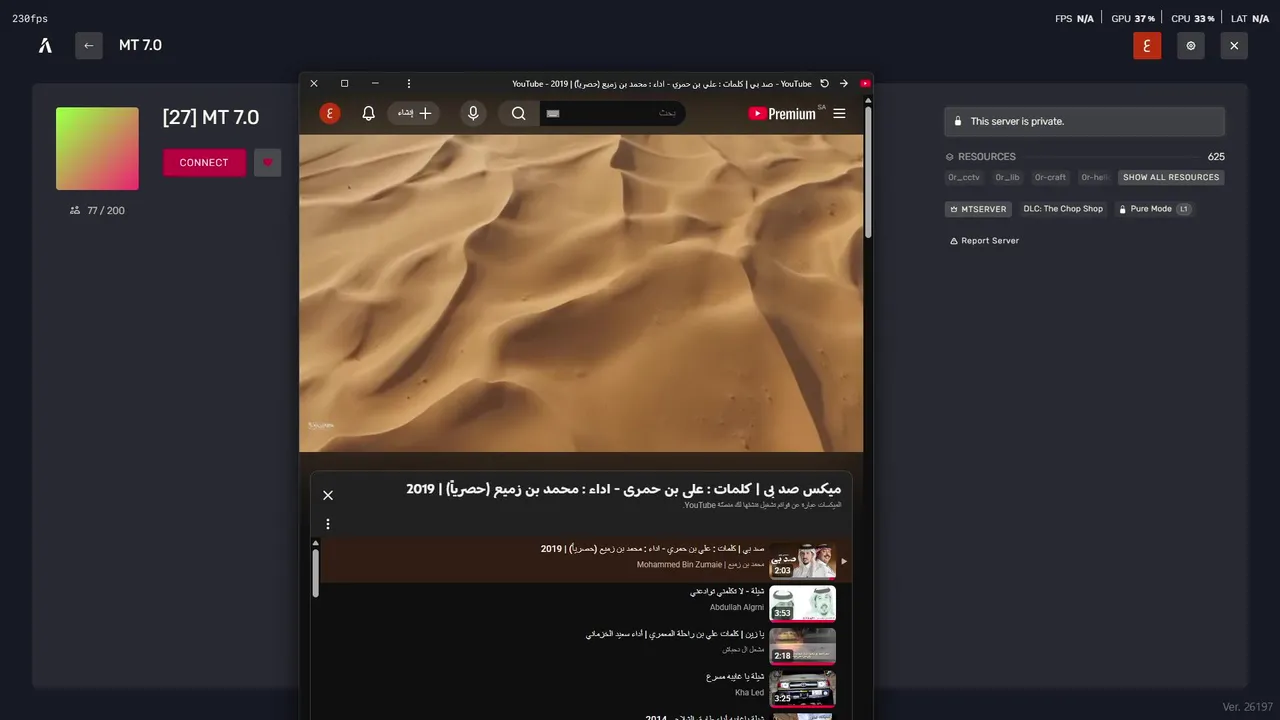Click the 0r_lib resource tag

pyautogui.click(x=1007, y=177)
